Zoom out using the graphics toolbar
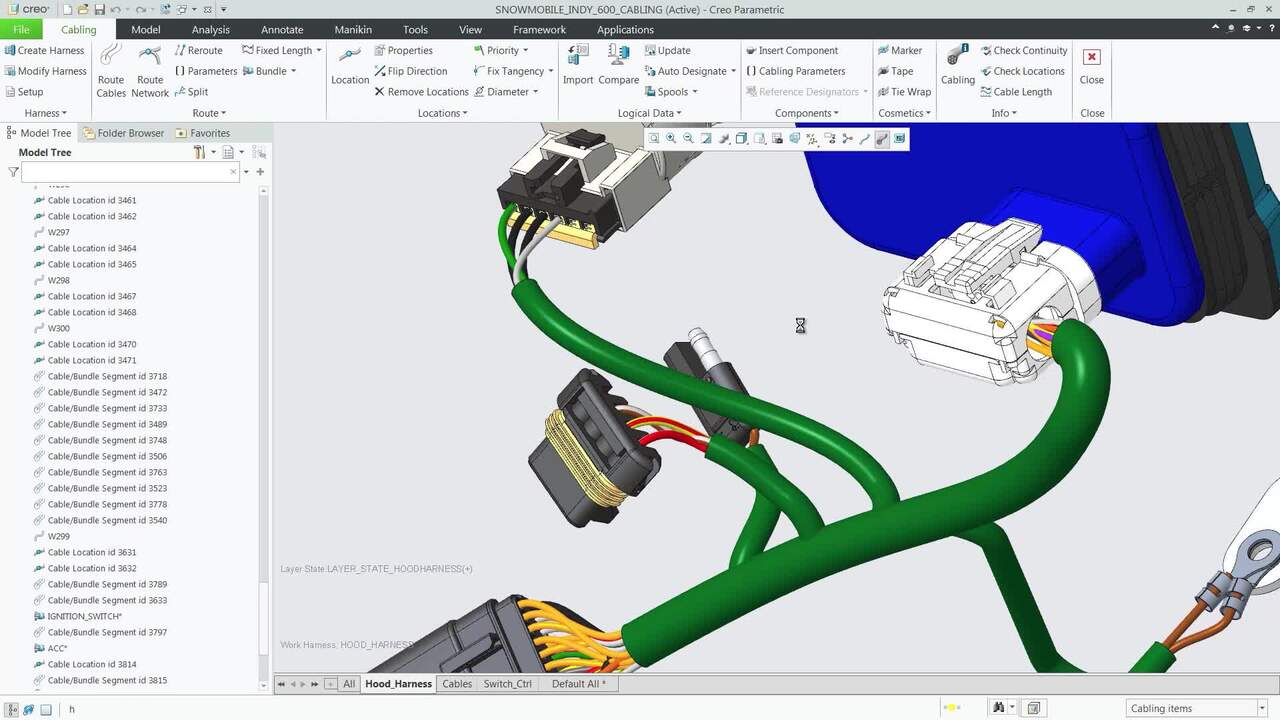 point(689,139)
